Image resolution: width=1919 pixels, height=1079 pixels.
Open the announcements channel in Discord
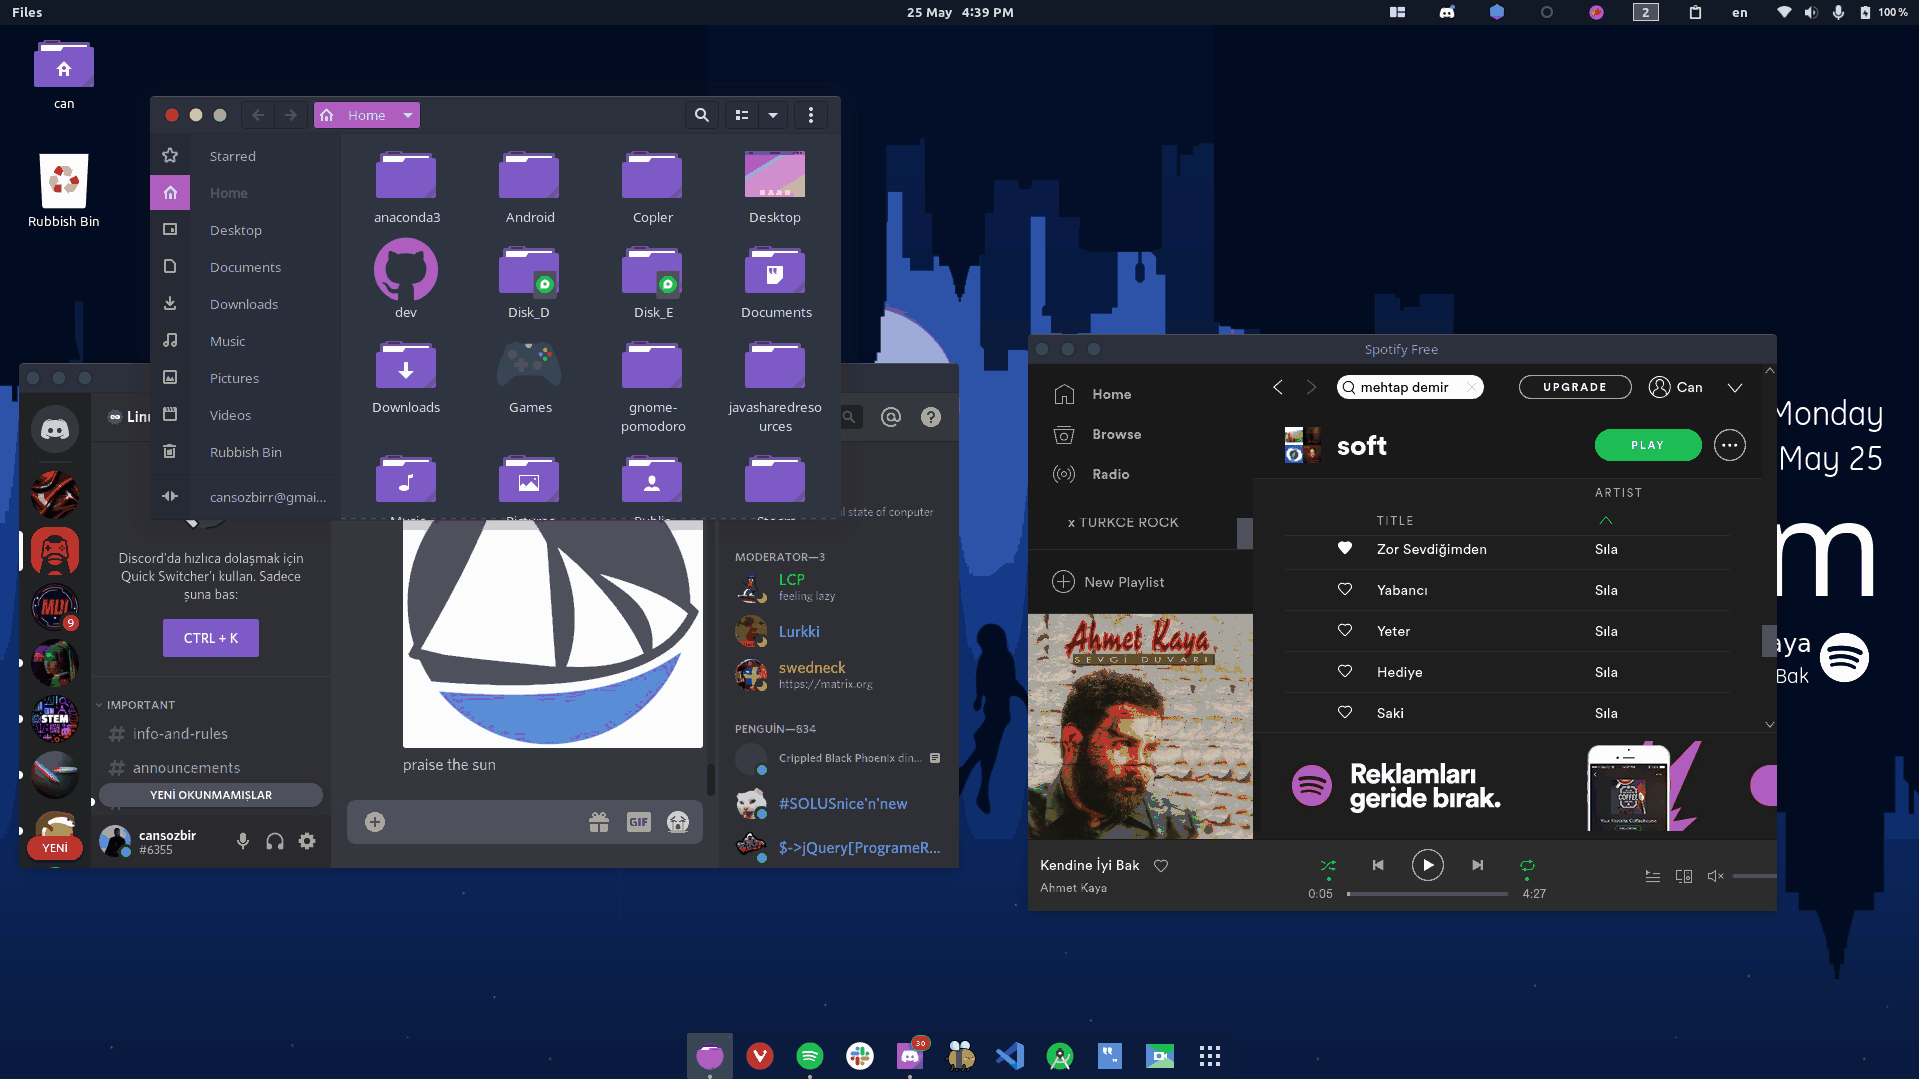coord(186,767)
